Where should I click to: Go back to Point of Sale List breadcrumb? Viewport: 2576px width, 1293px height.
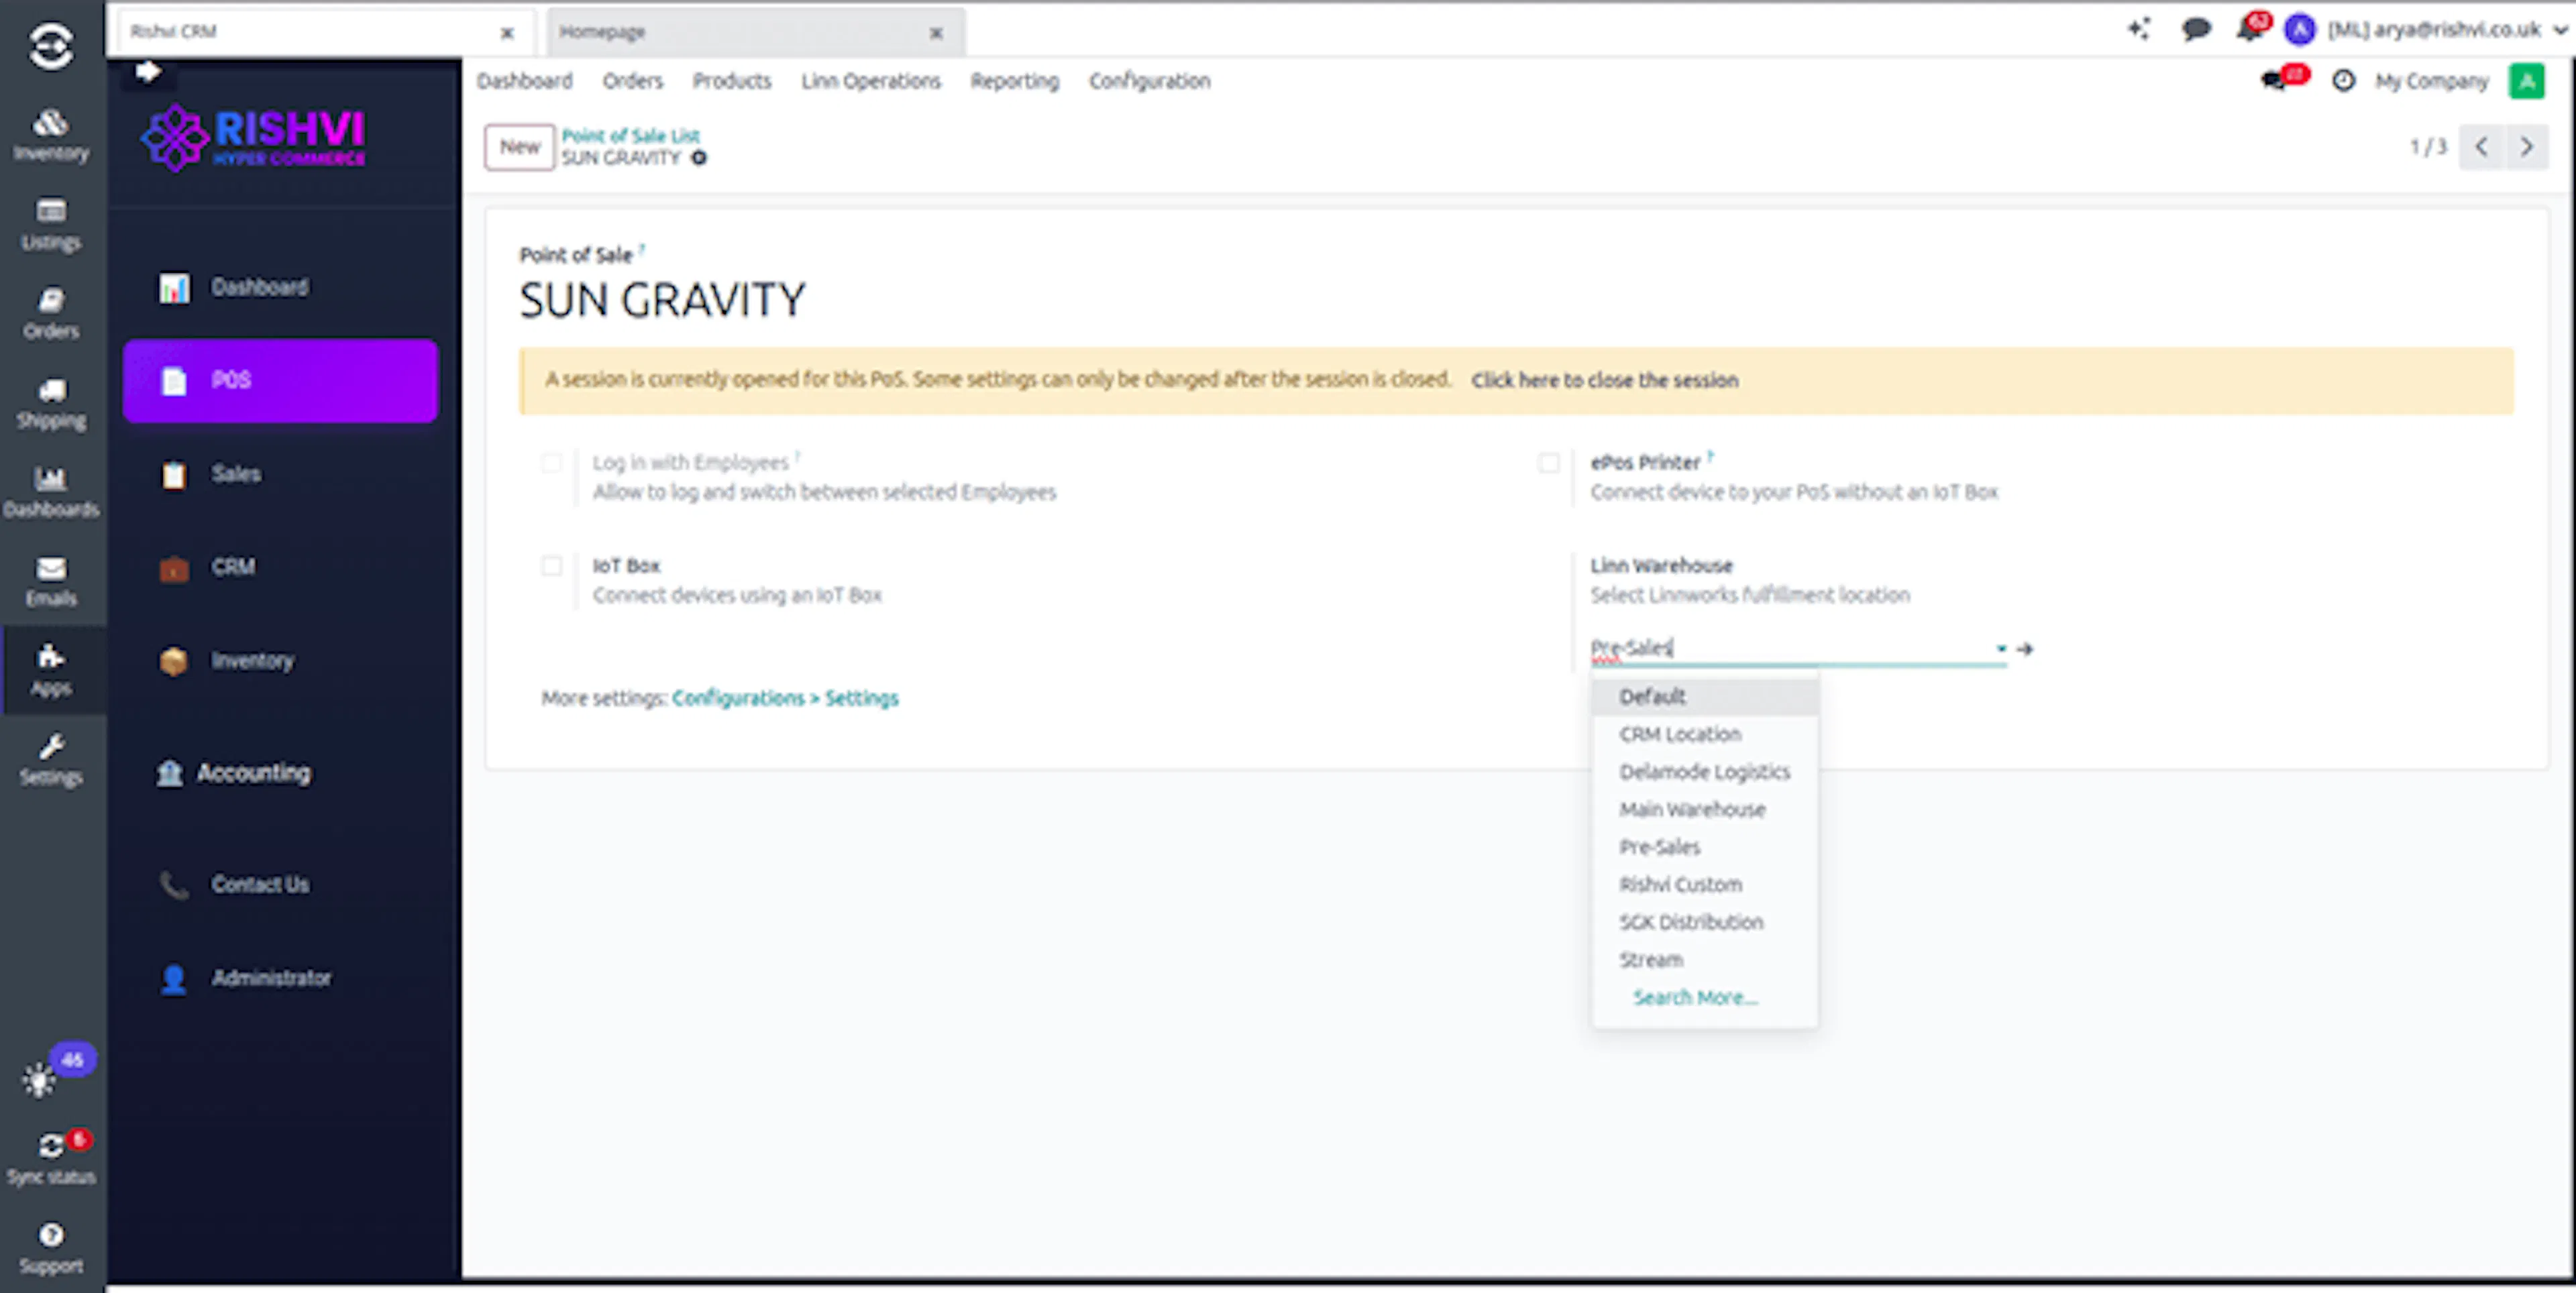tap(630, 135)
